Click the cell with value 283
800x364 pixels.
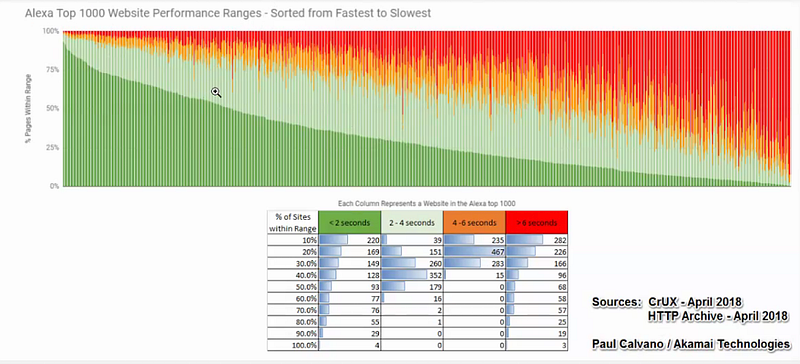474,263
